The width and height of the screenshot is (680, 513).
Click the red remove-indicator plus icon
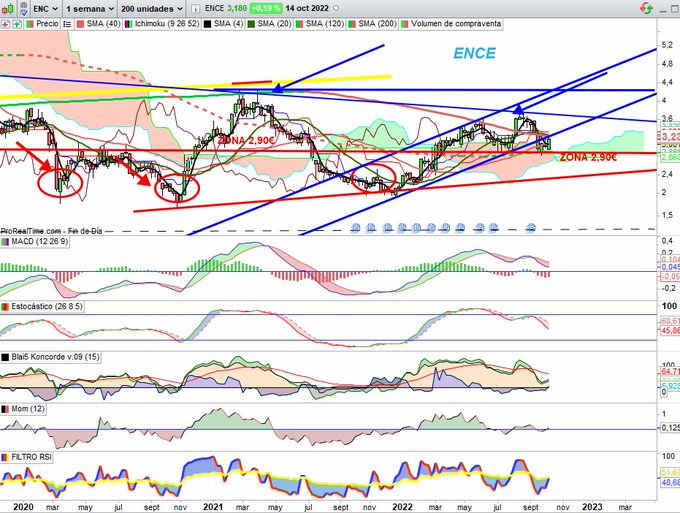5,24
